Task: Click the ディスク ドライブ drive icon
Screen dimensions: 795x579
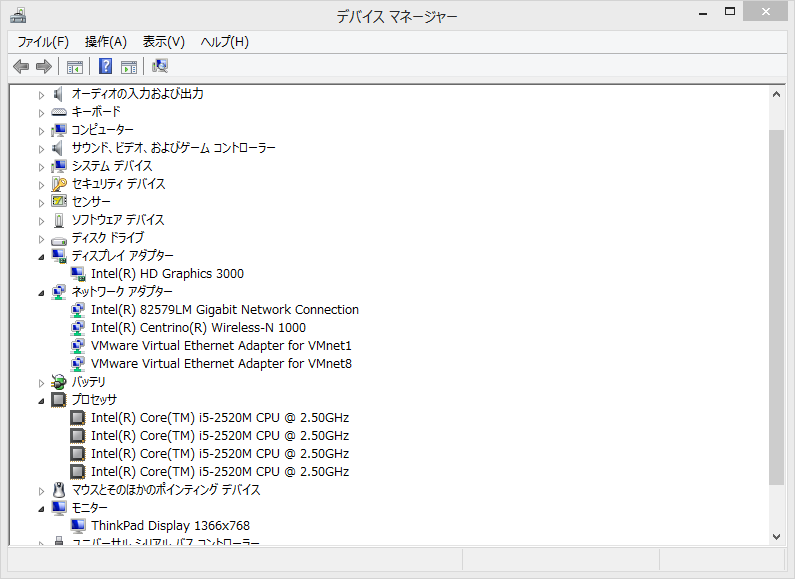Action: tap(59, 239)
